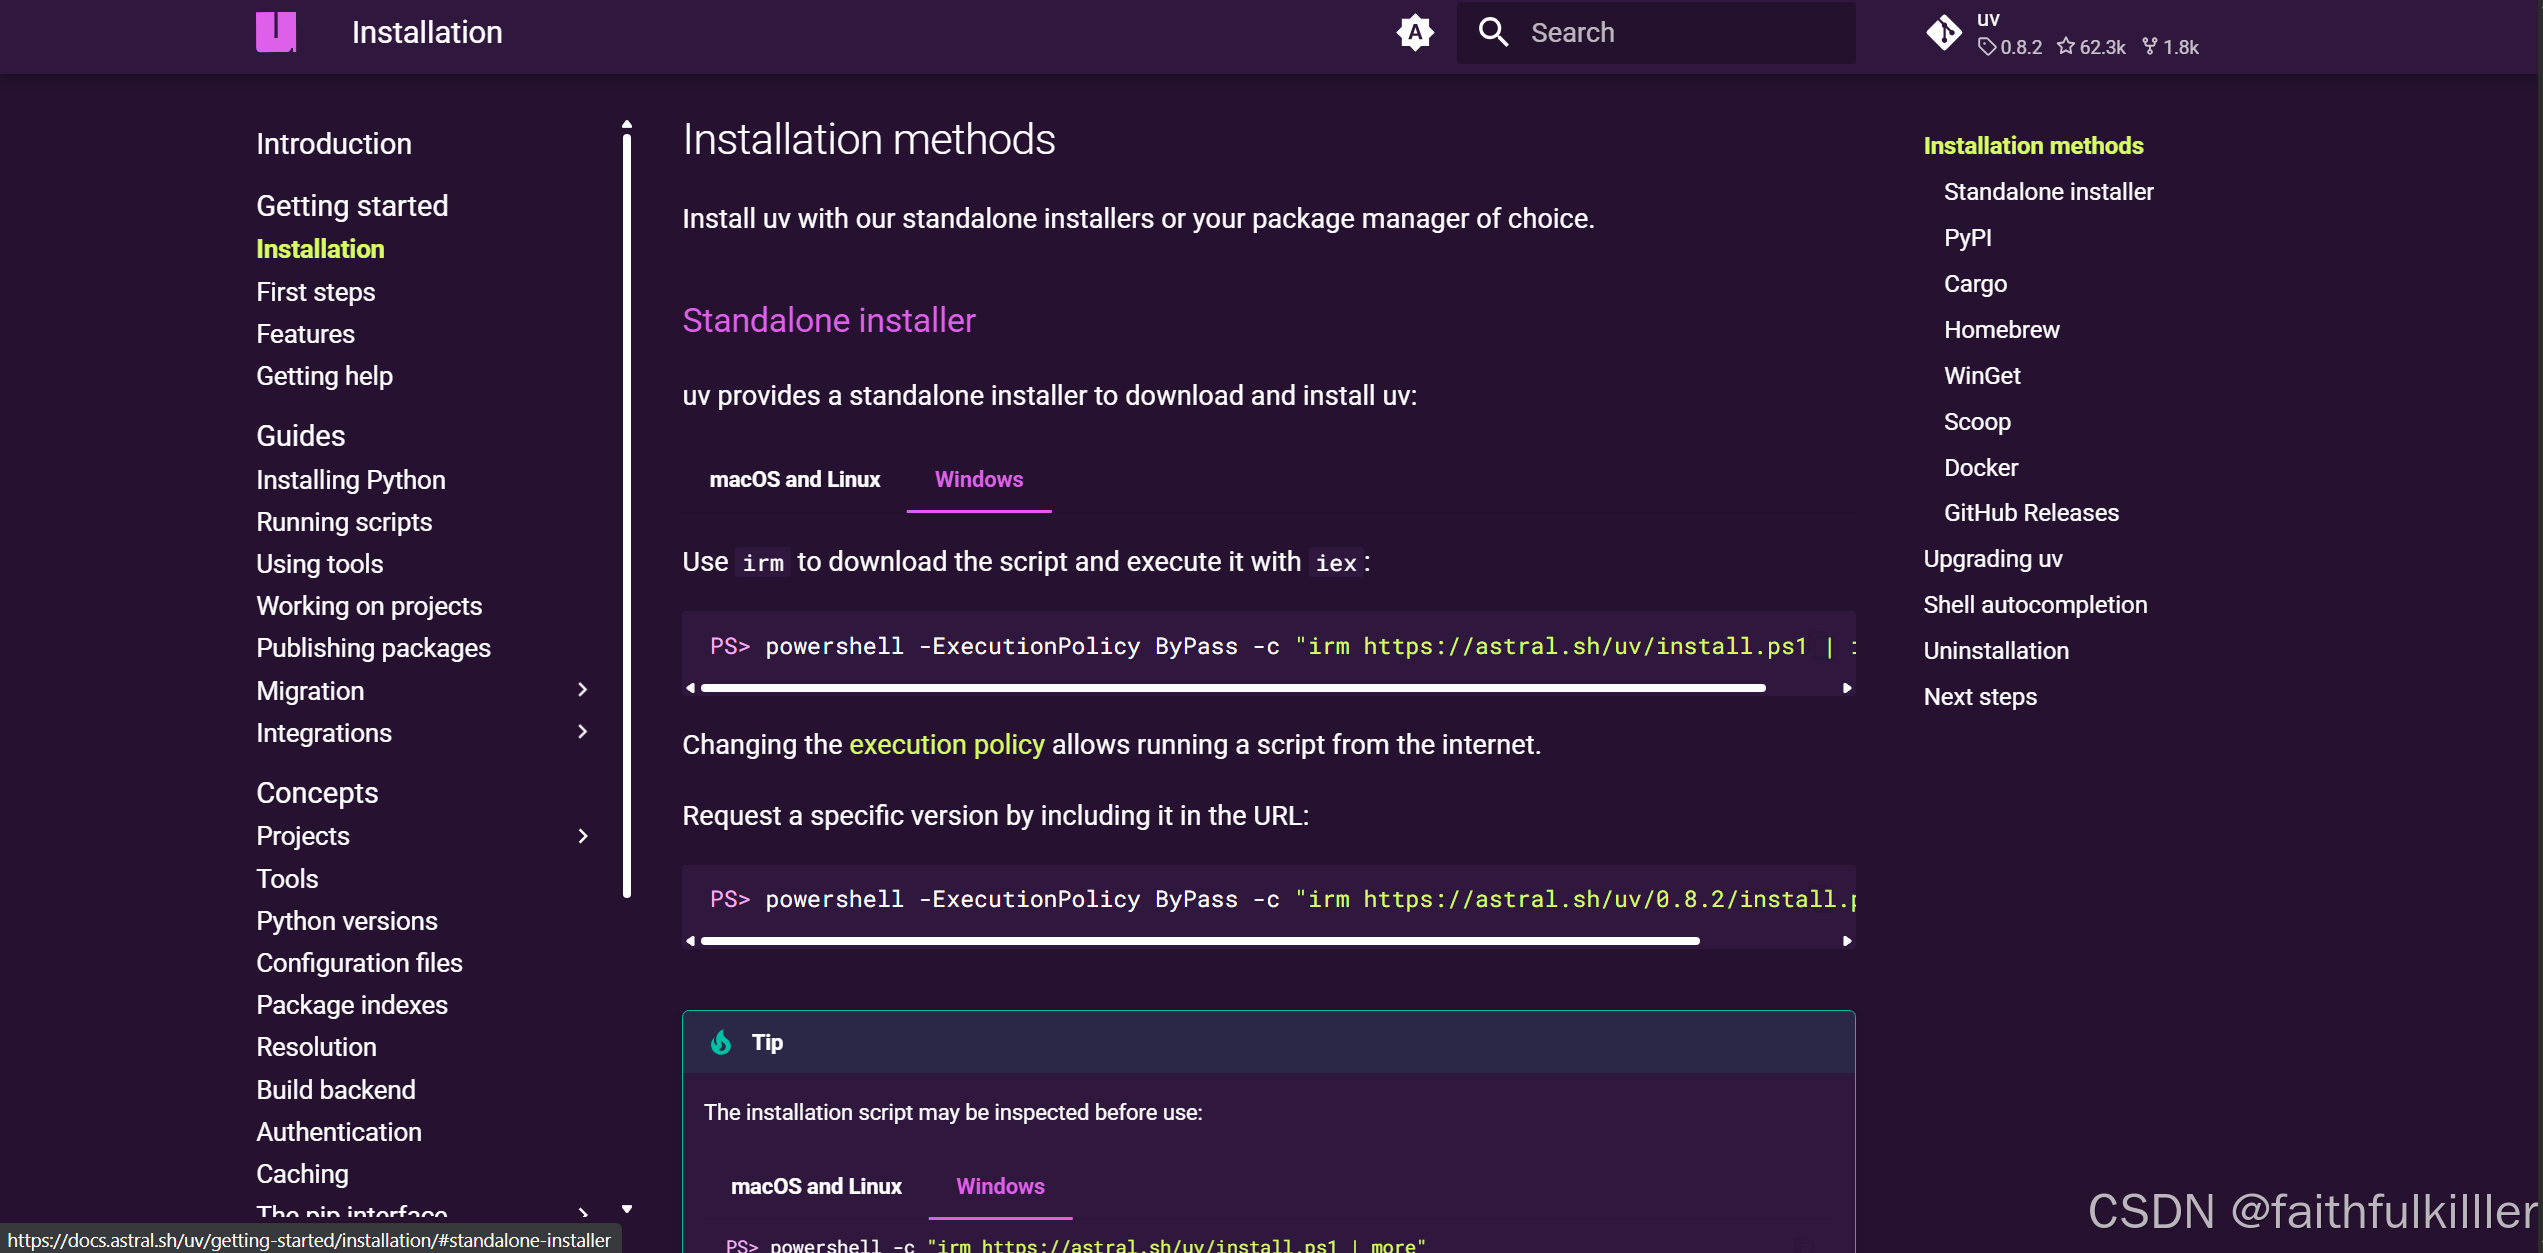Open Installing Python in the sidebar
The image size is (2543, 1253).
click(351, 479)
